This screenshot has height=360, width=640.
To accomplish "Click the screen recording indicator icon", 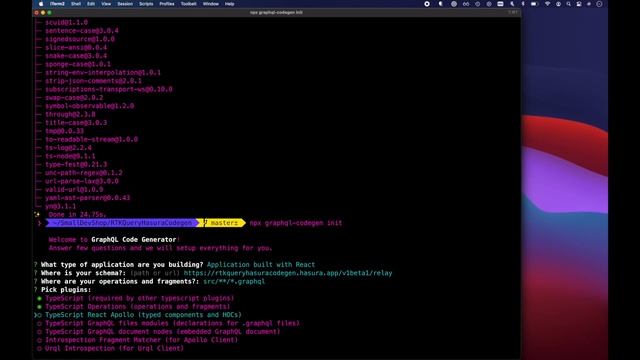I will [x=427, y=4].
